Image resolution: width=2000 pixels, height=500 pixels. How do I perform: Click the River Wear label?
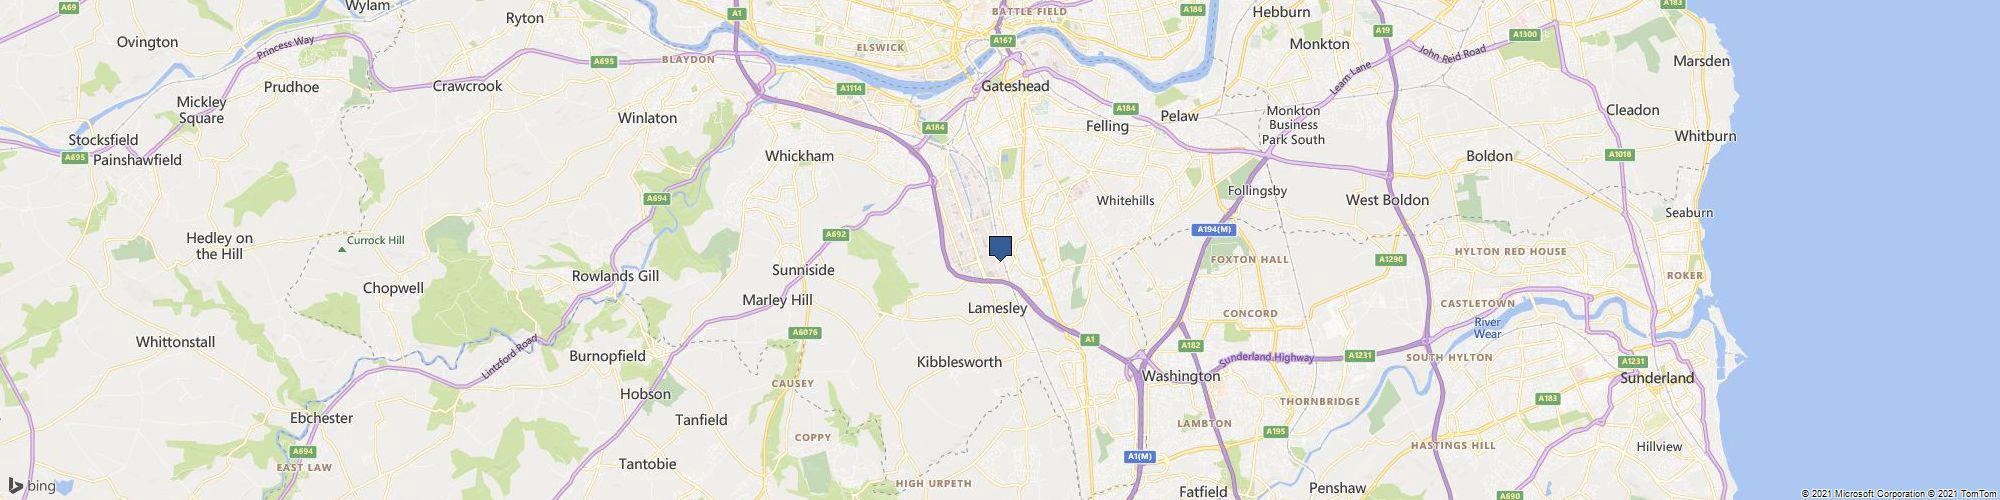pos(1487,328)
